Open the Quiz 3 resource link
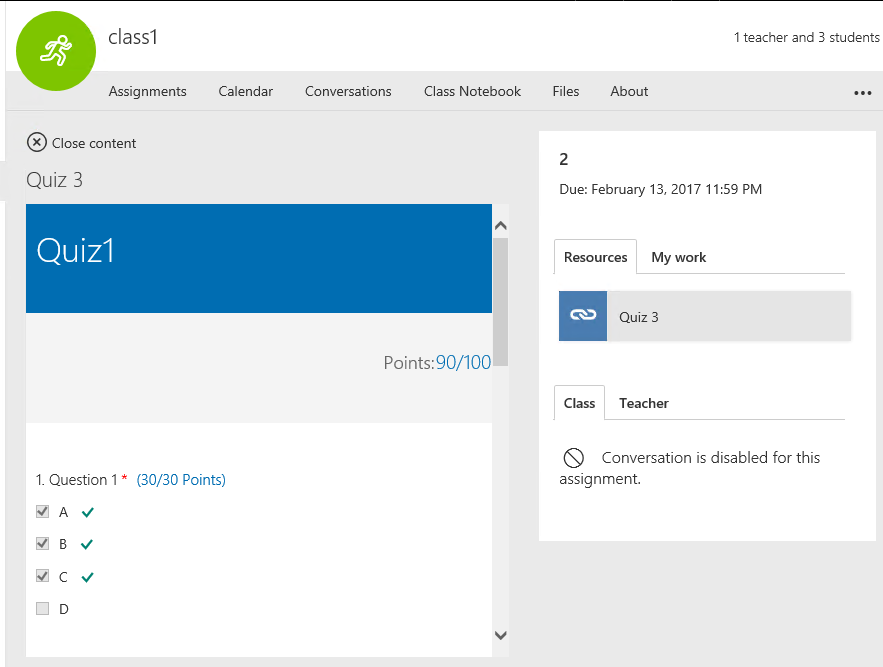Screen dimensions: 883x667 coord(705,316)
